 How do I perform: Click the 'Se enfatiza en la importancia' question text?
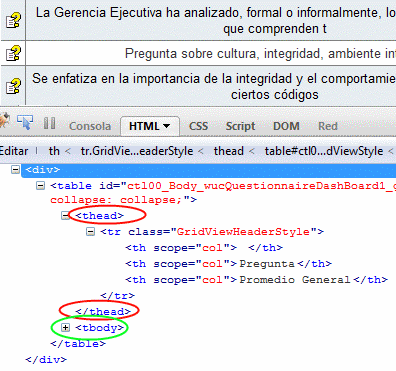pos(214,87)
